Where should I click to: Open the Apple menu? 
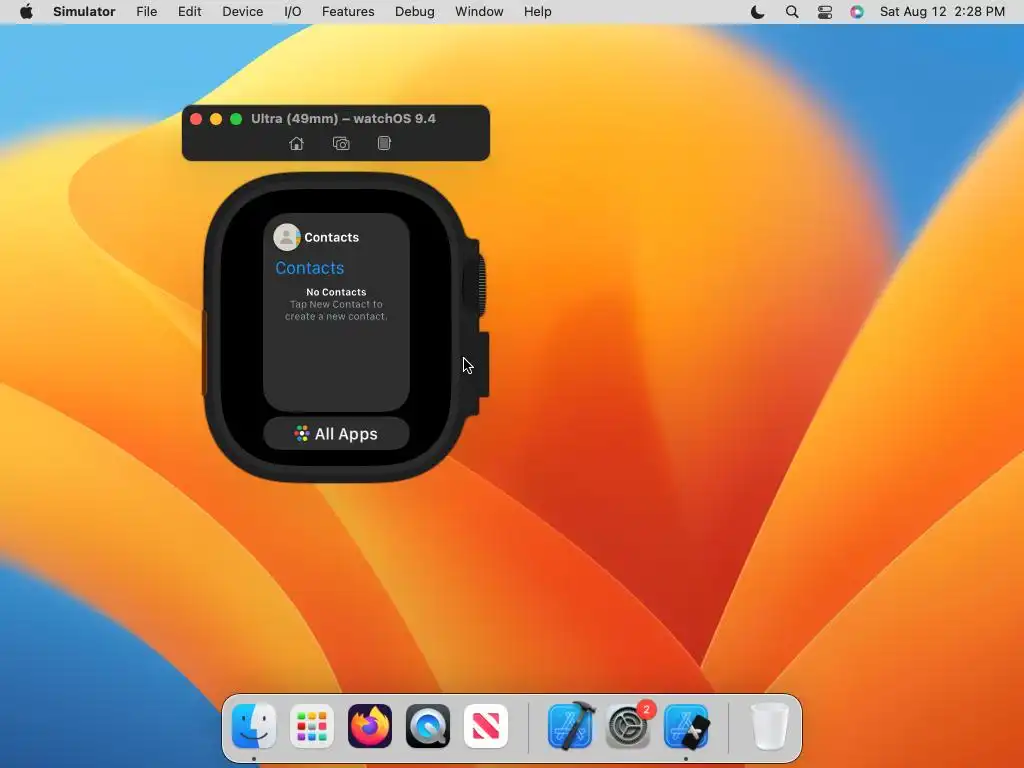26,12
